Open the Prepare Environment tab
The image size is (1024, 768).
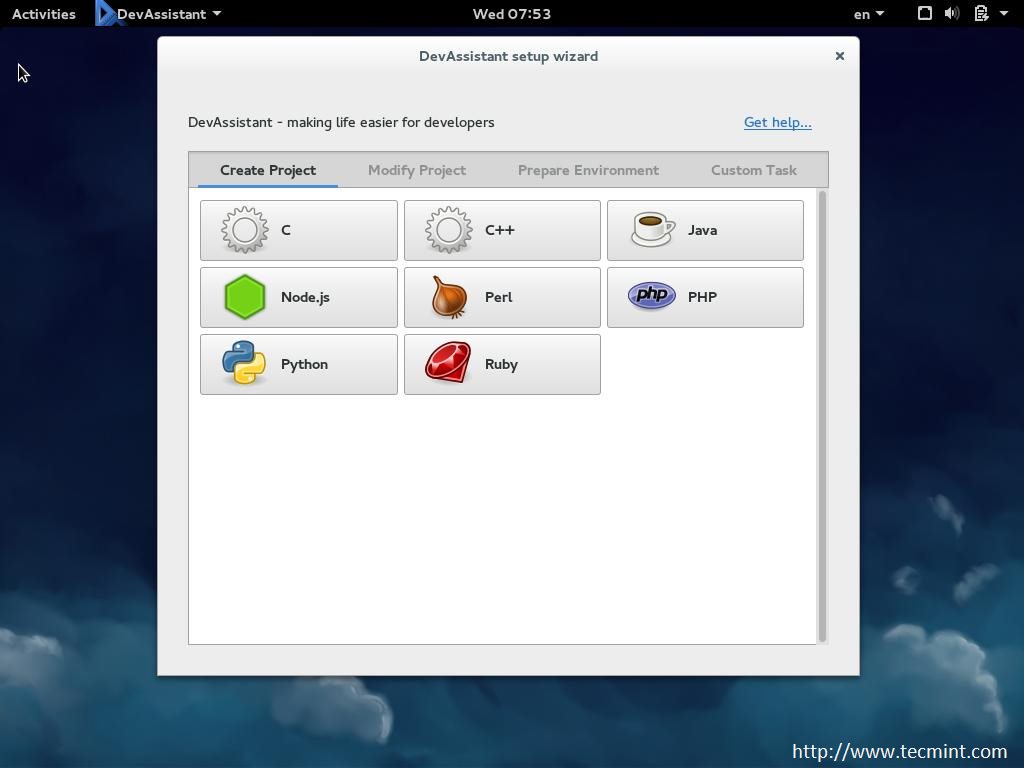click(x=588, y=170)
